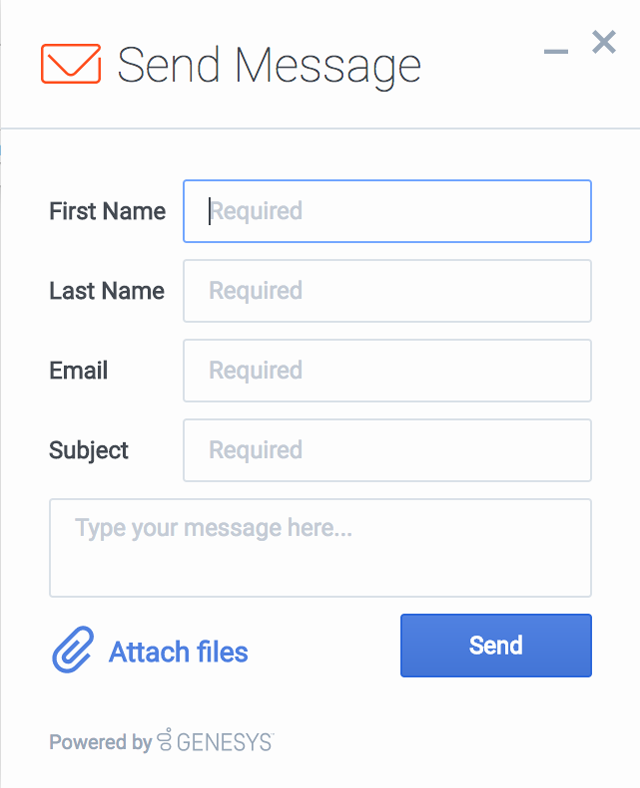Screen dimensions: 640x788
Task: Click the "Type your message here" textarea
Action: 320,548
